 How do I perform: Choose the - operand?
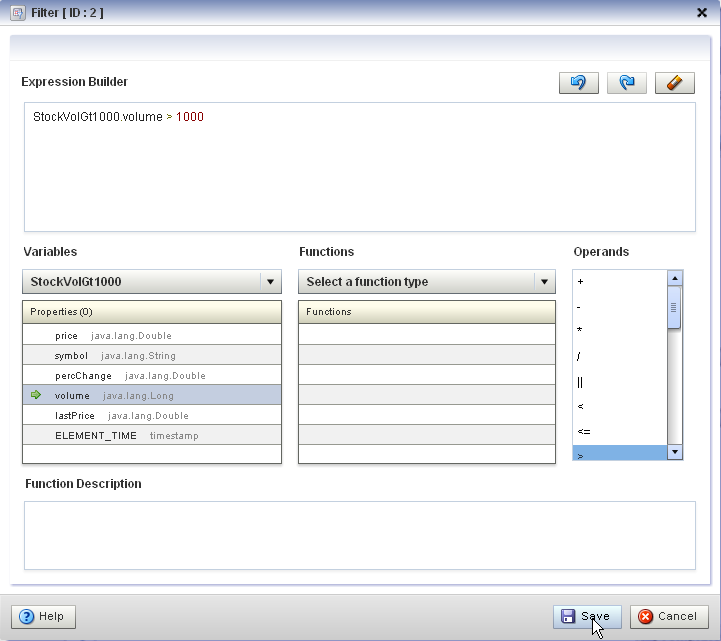(620, 307)
